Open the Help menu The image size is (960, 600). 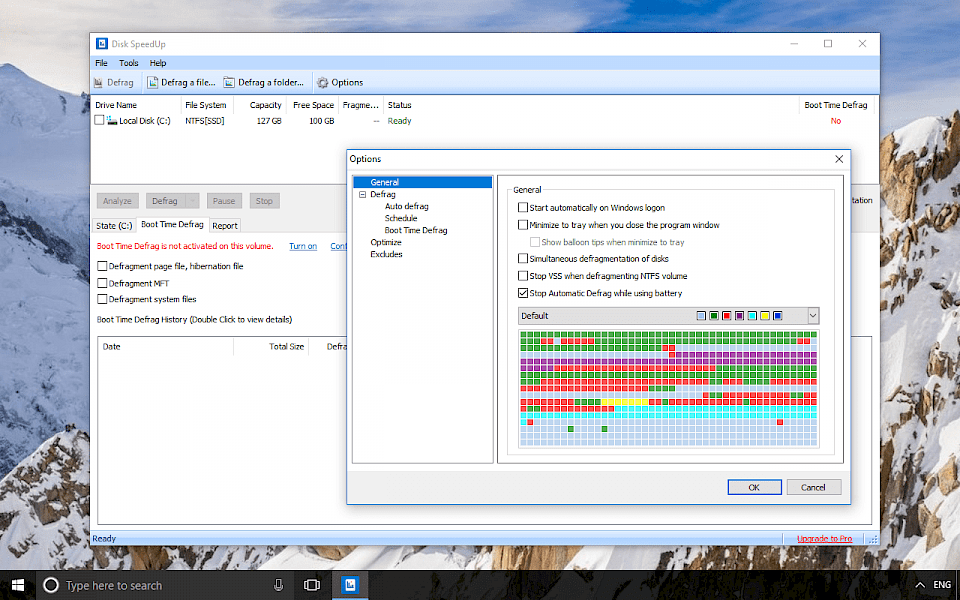[x=158, y=63]
